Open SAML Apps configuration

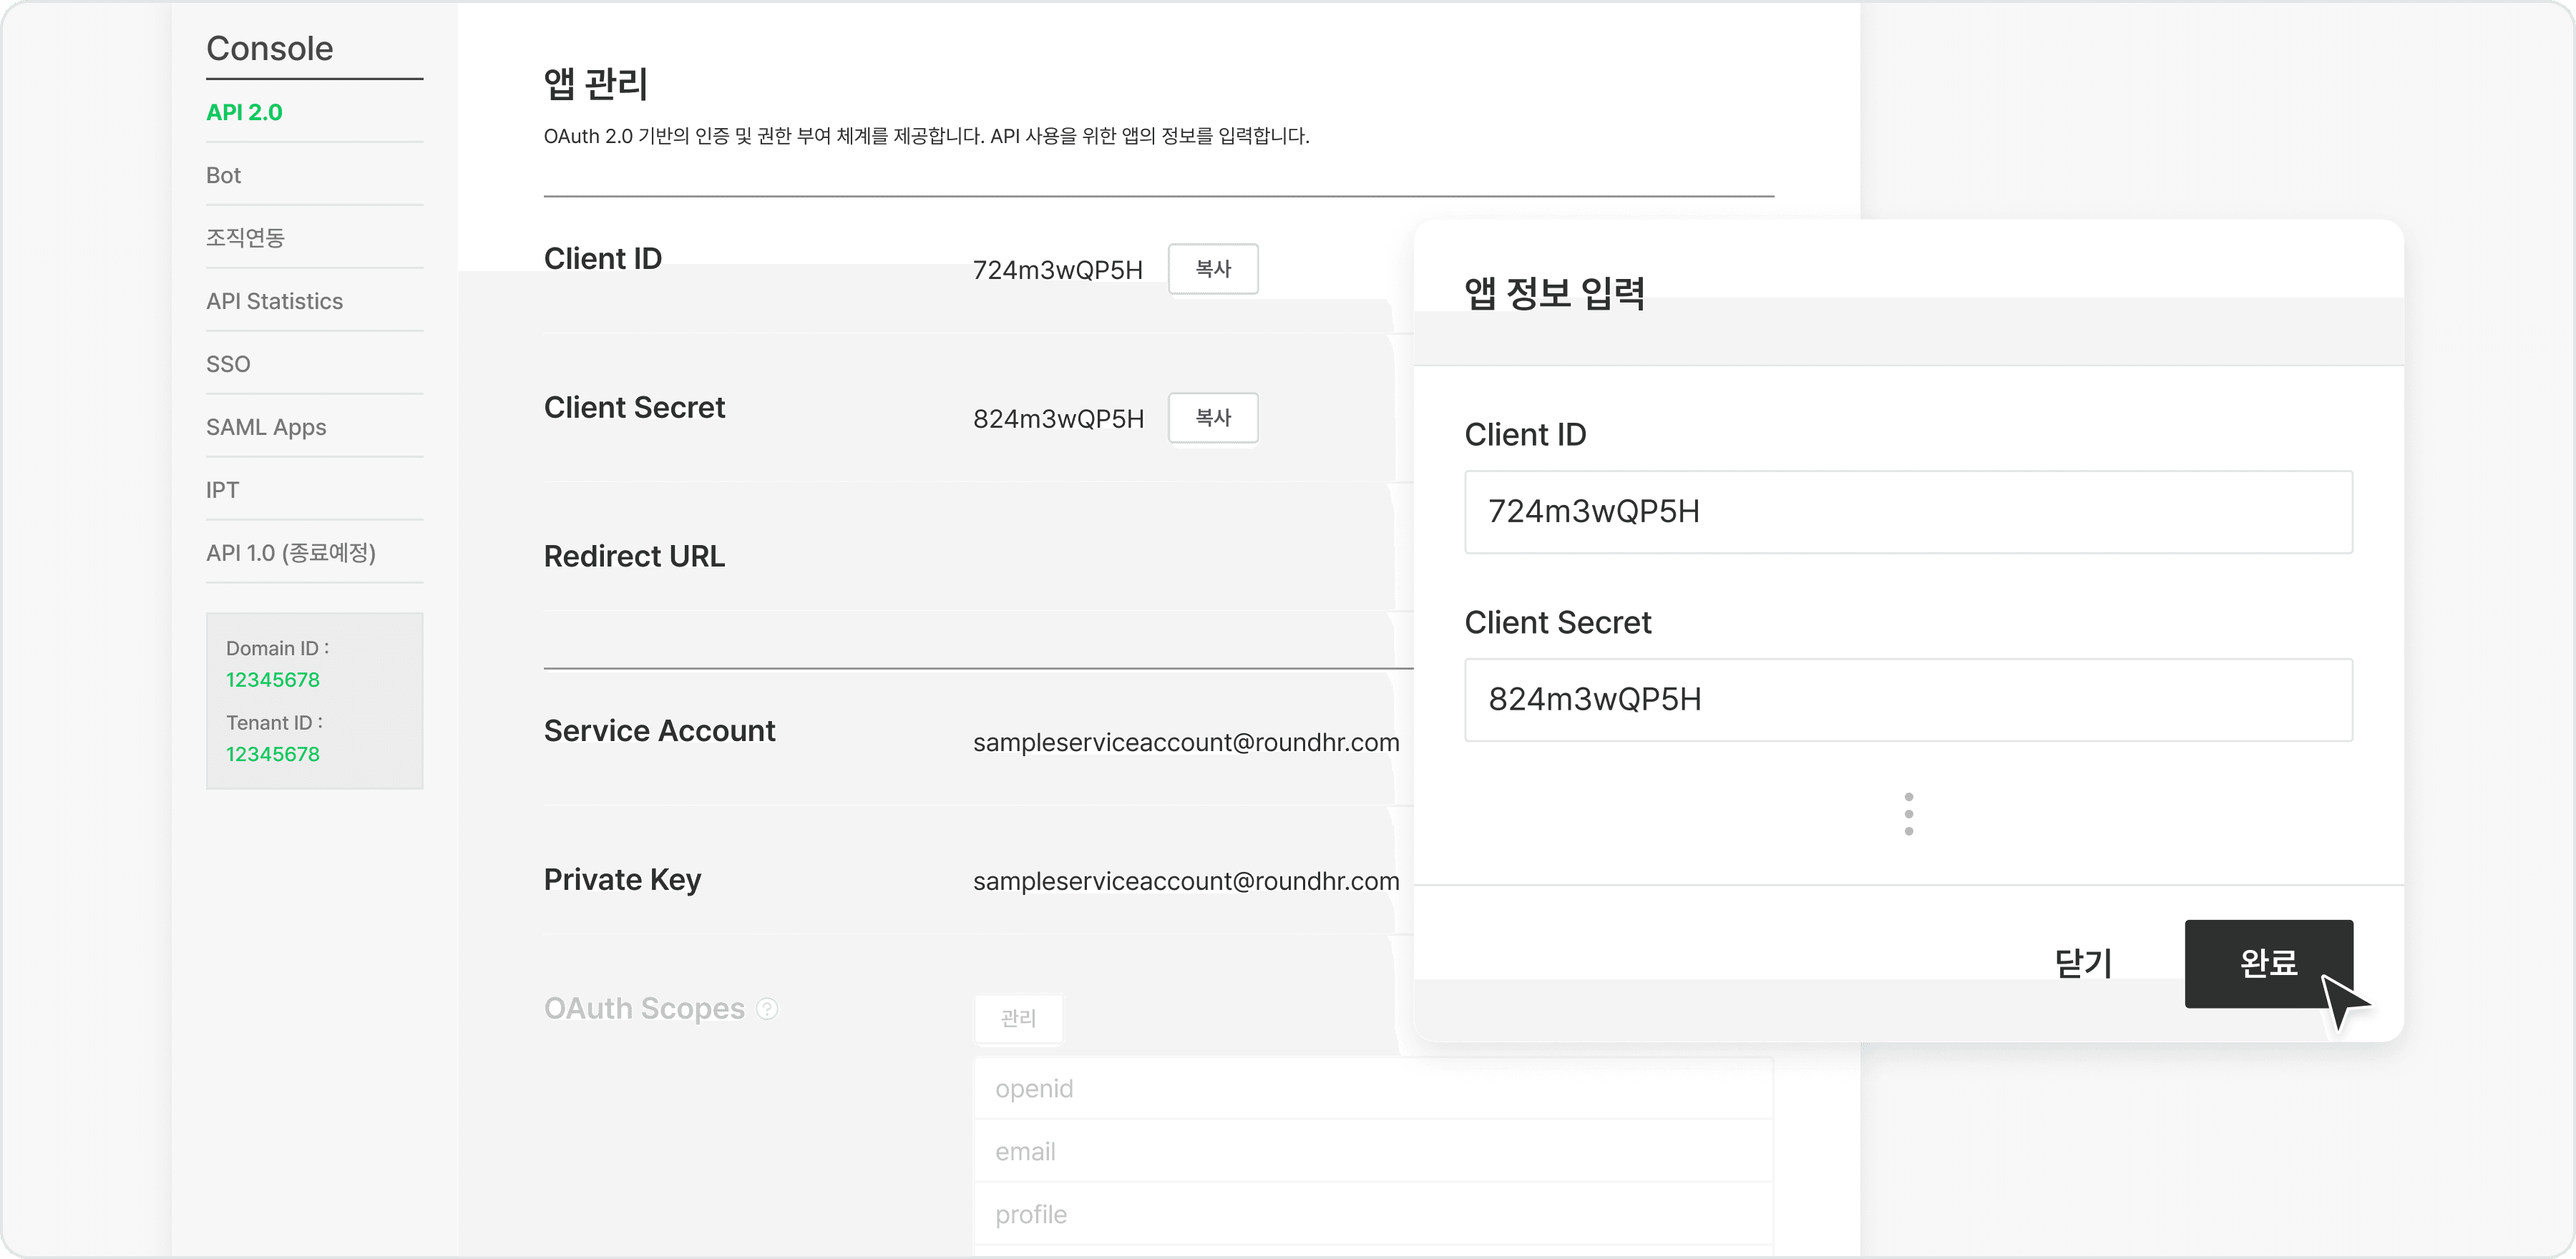click(x=266, y=426)
